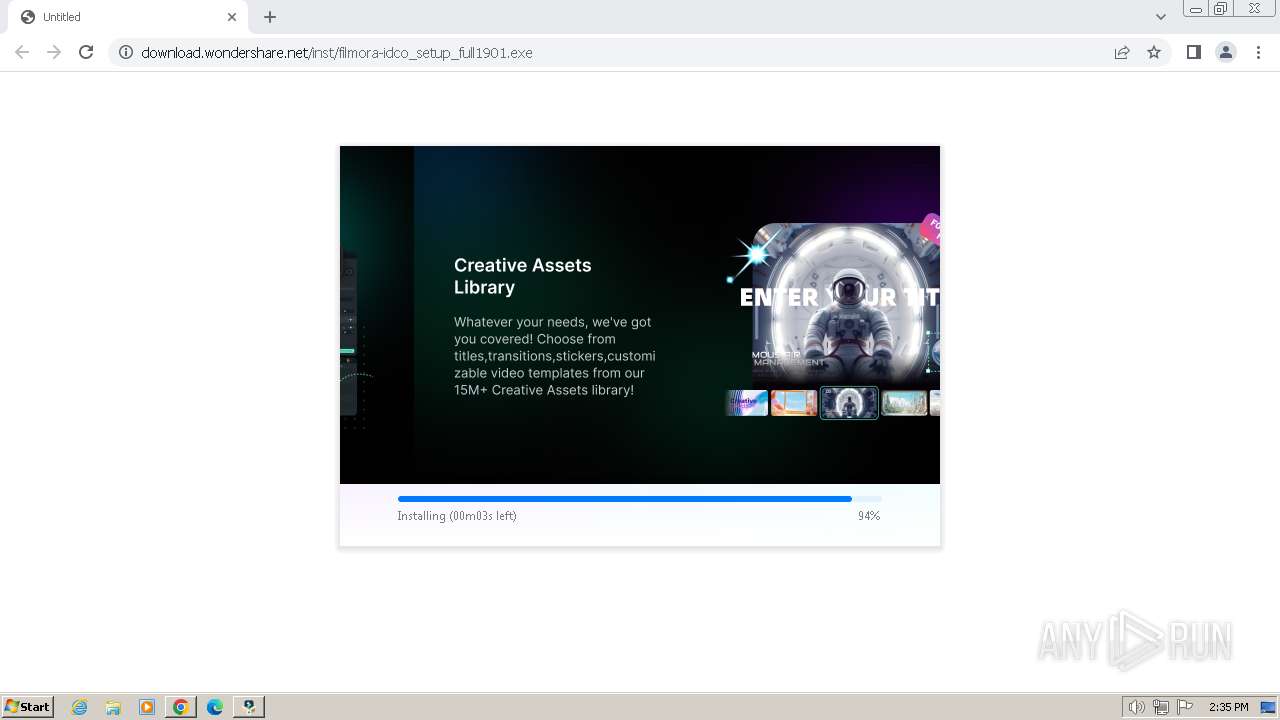1280x720 pixels.
Task: View site information icon in address bar
Action: [x=126, y=52]
